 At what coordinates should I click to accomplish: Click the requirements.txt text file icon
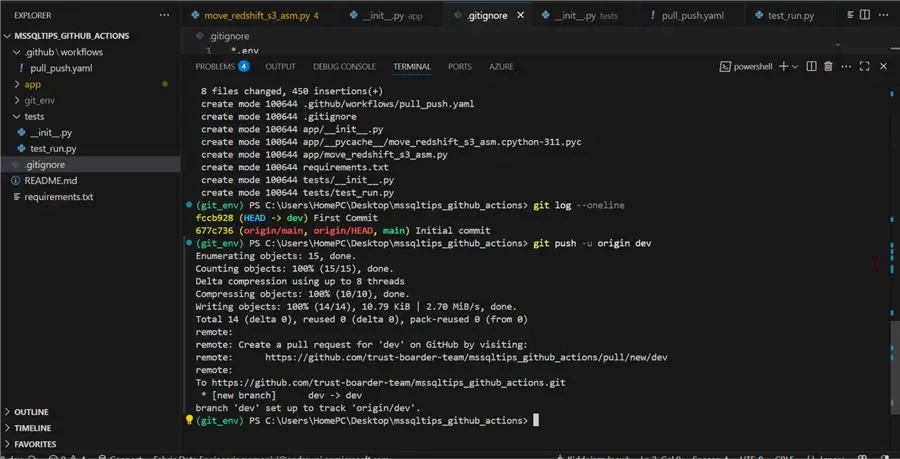pos(15,197)
